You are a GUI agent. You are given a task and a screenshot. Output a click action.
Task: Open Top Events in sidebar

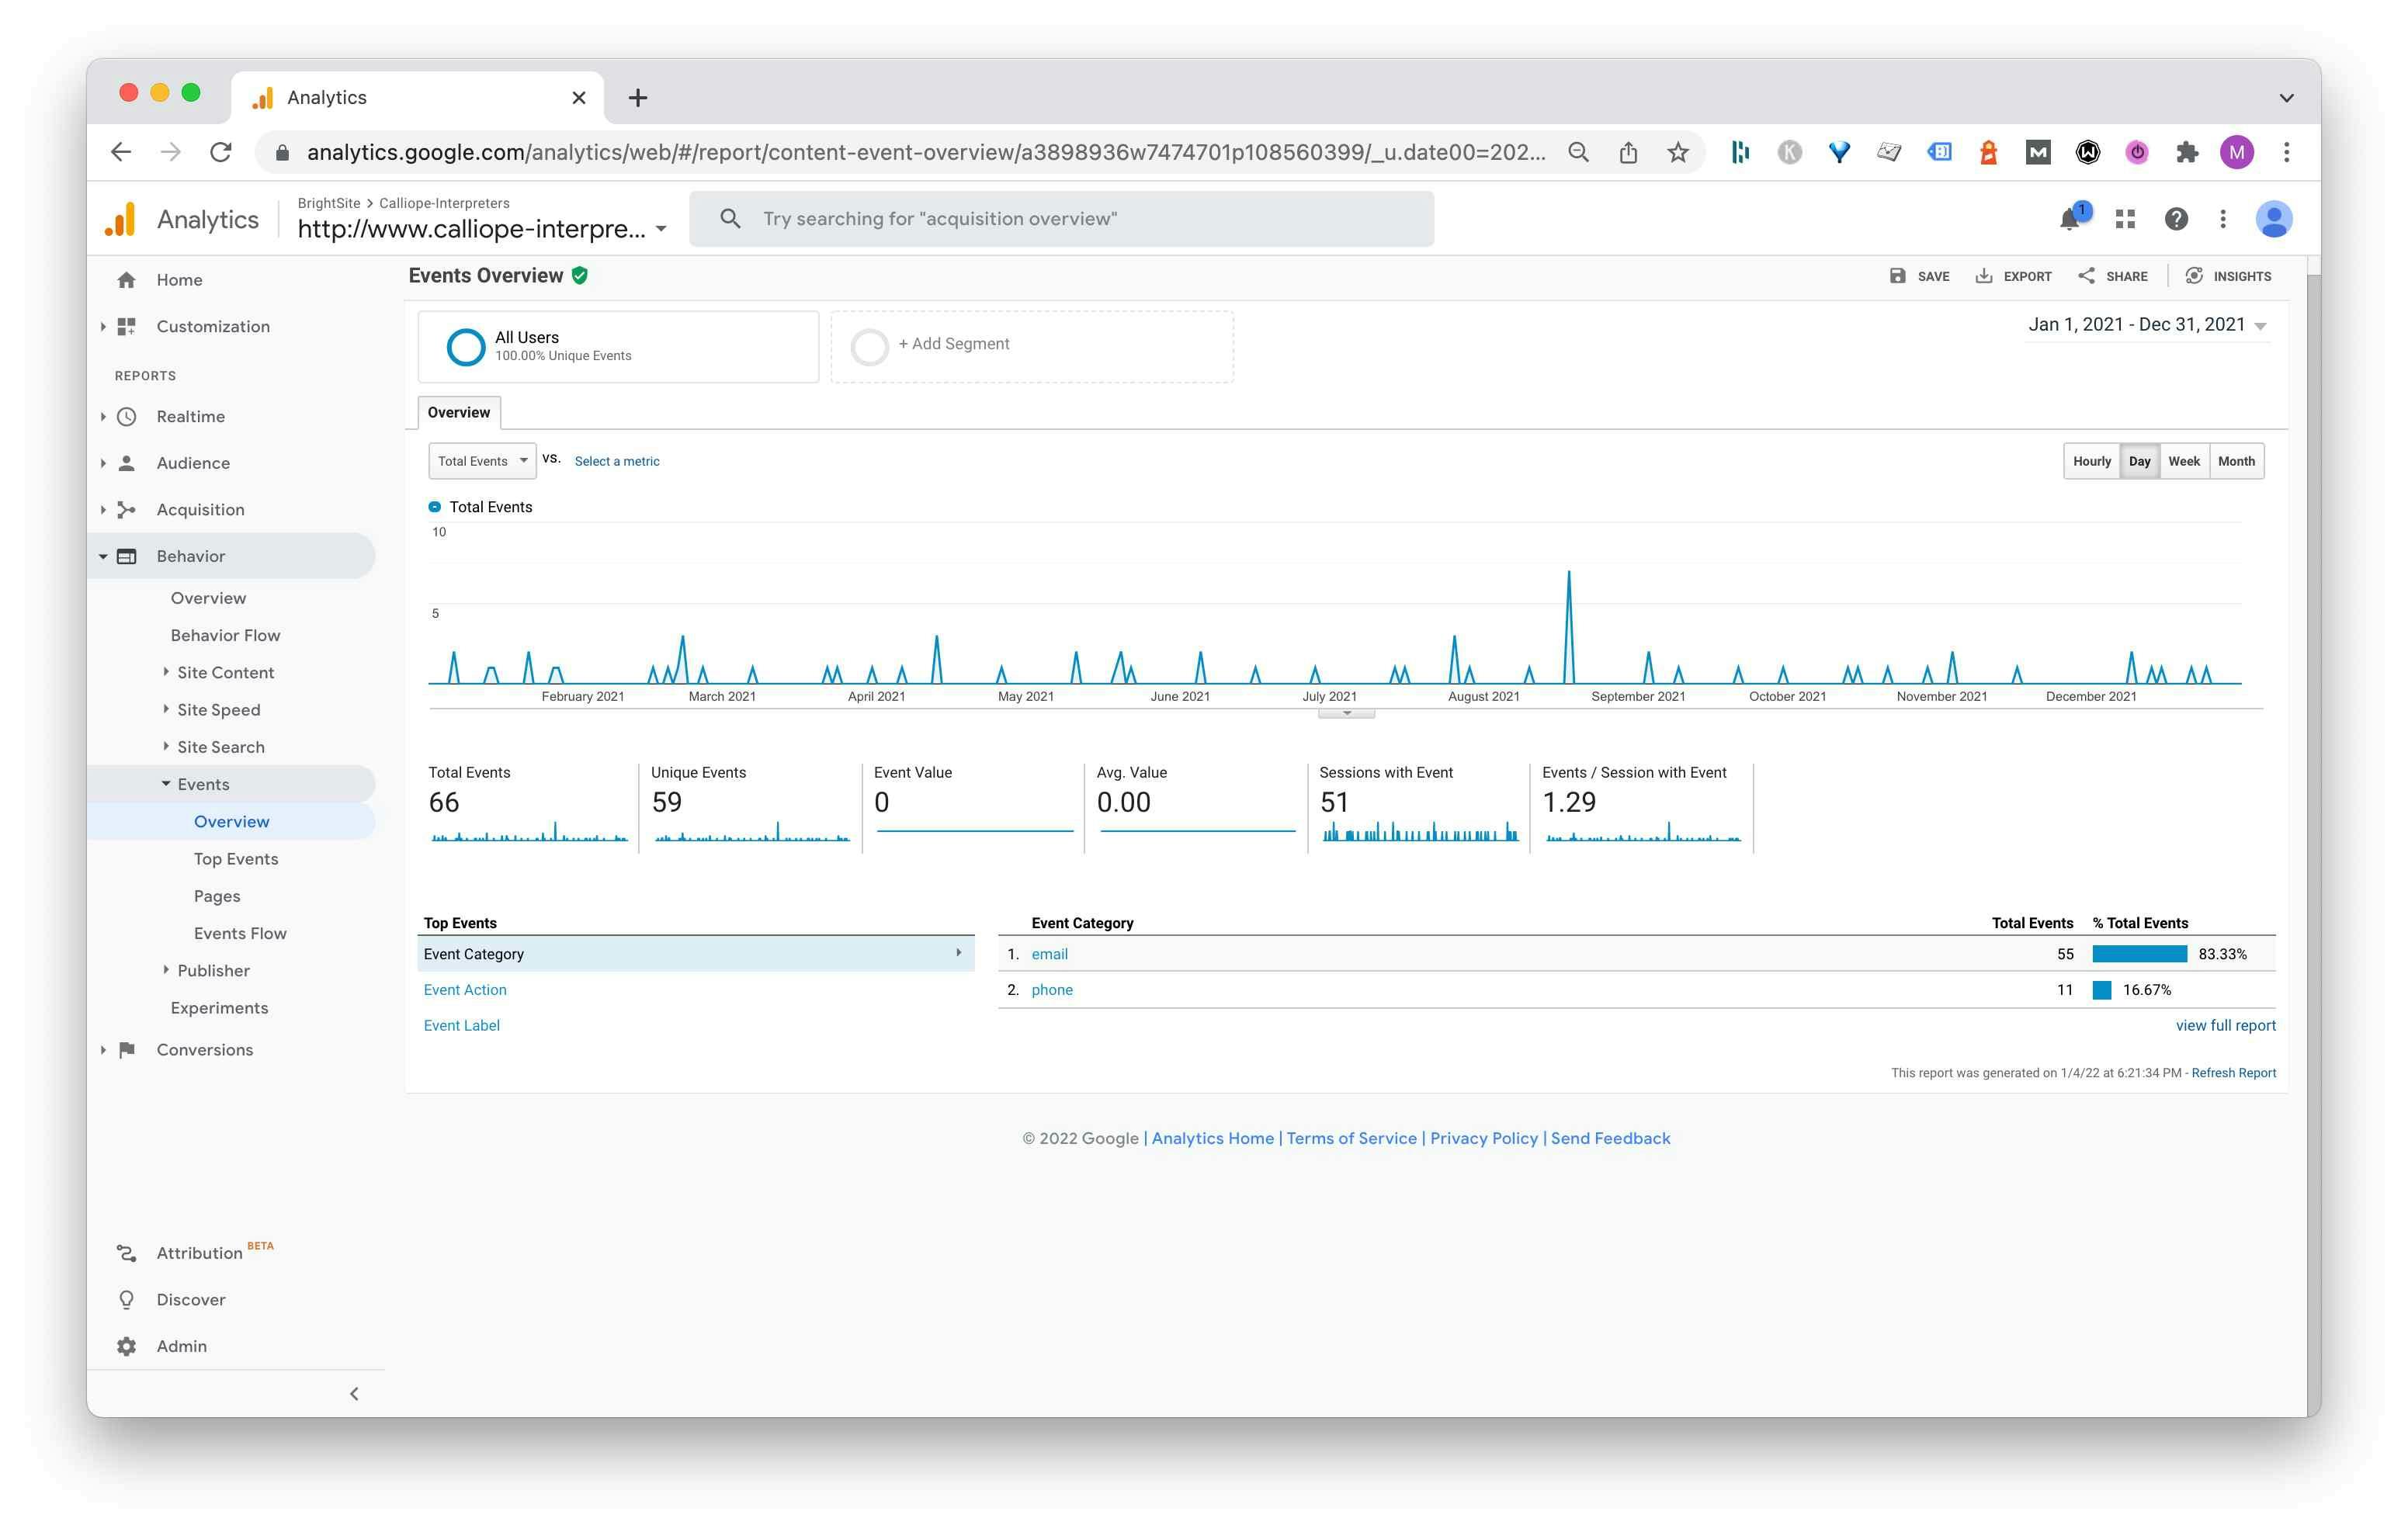(x=236, y=859)
